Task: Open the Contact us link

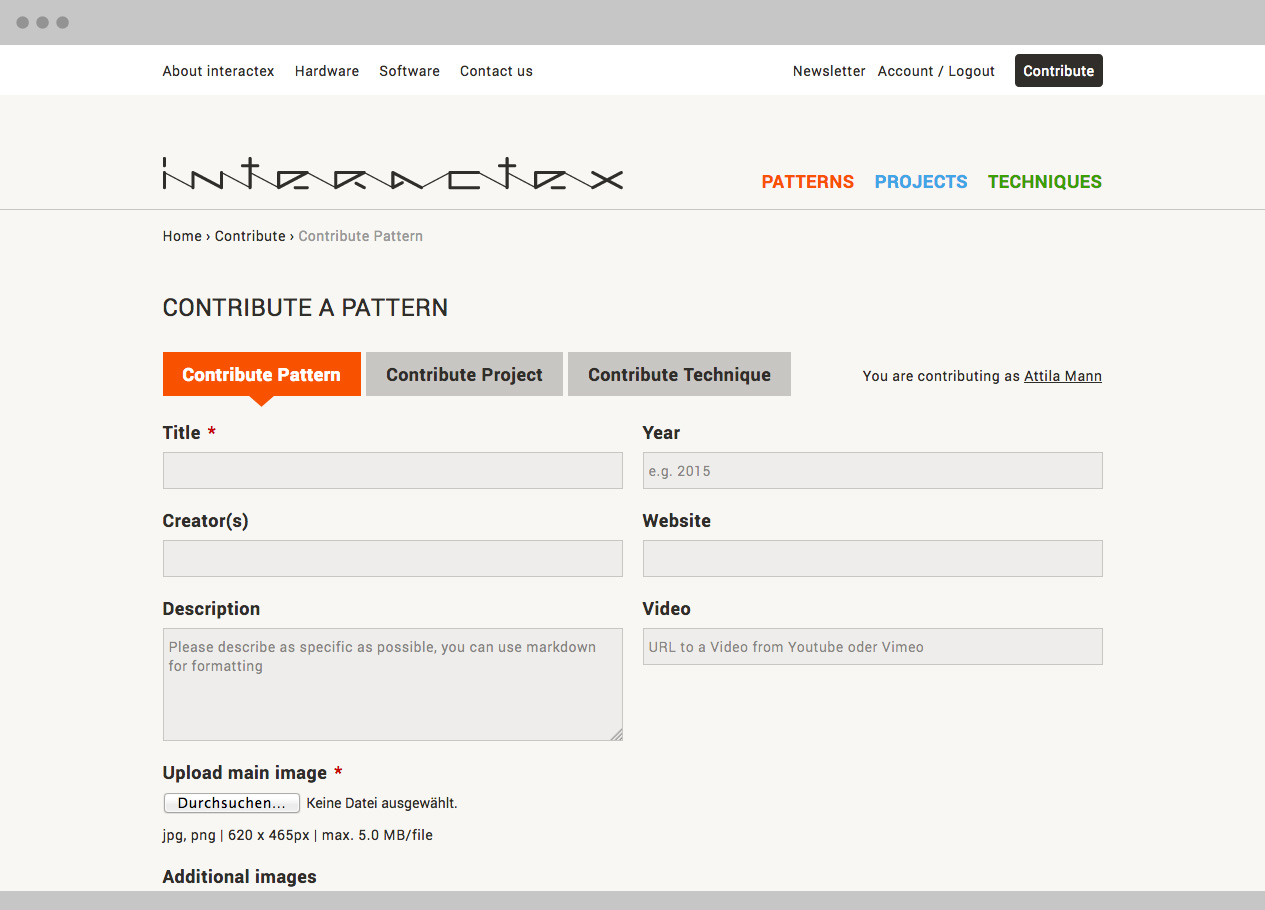Action: point(496,71)
